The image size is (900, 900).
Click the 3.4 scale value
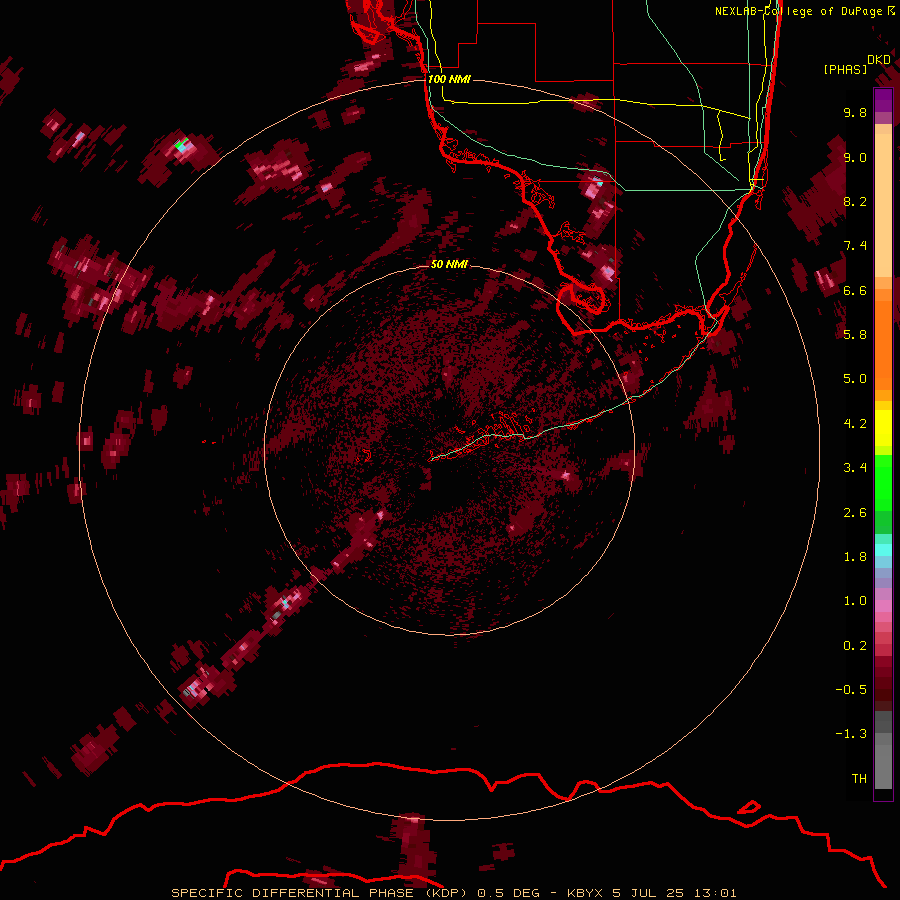855,468
